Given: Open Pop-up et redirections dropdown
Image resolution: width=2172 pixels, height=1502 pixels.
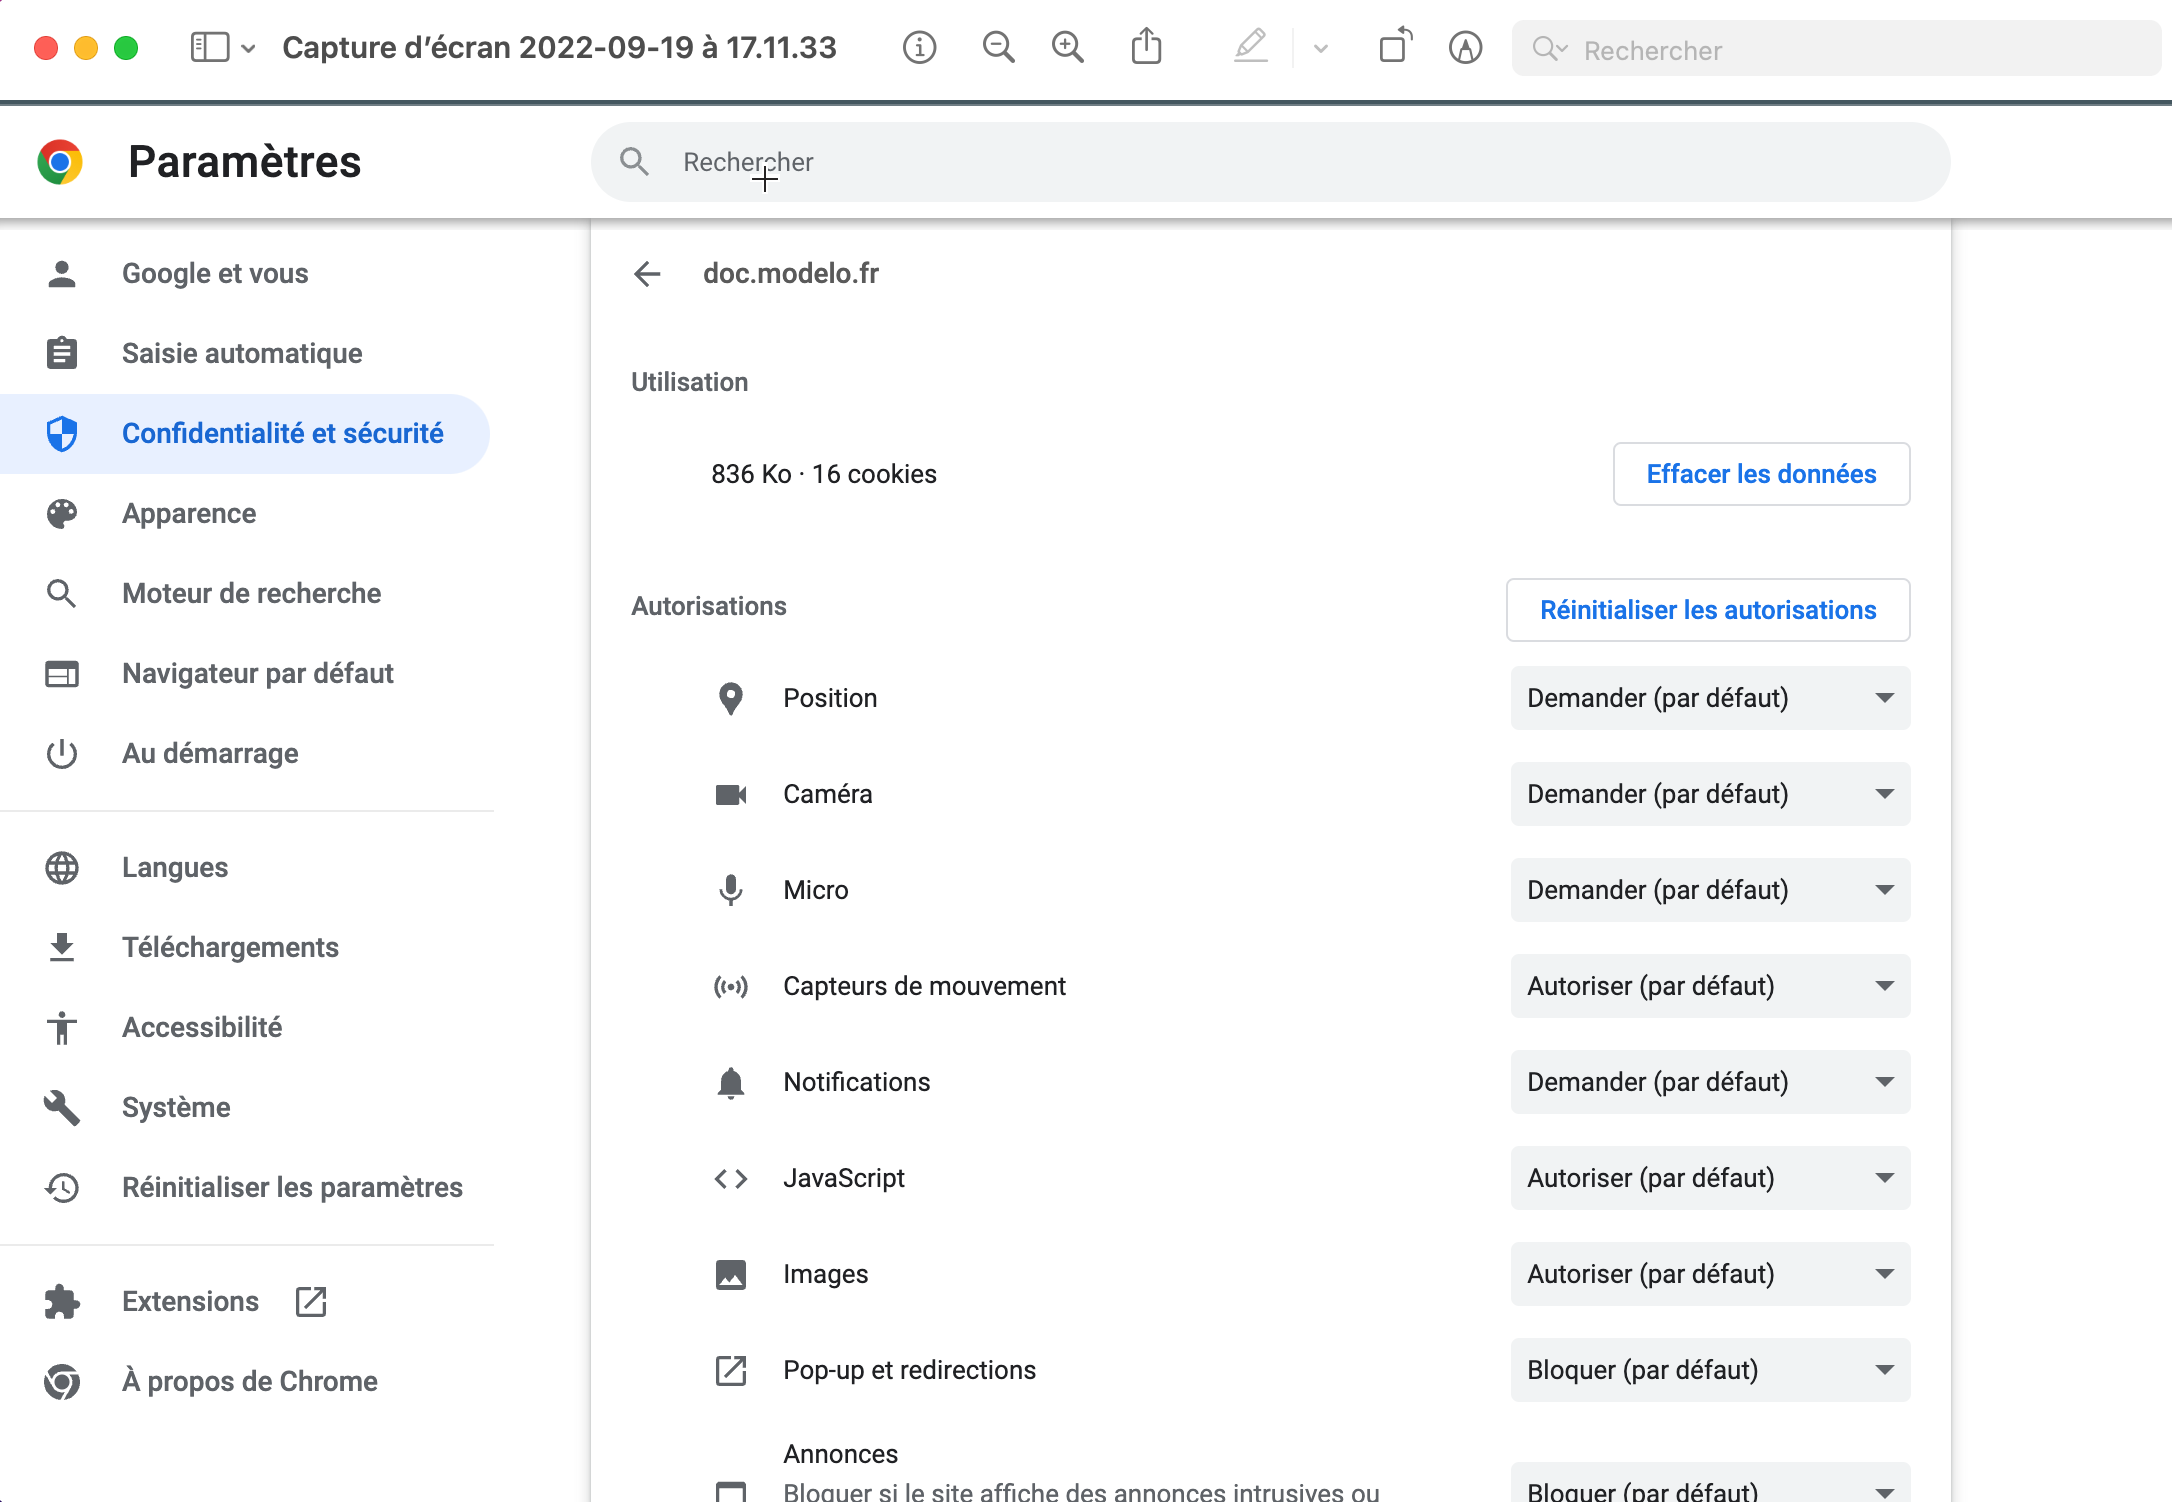Looking at the screenshot, I should coord(1709,1370).
